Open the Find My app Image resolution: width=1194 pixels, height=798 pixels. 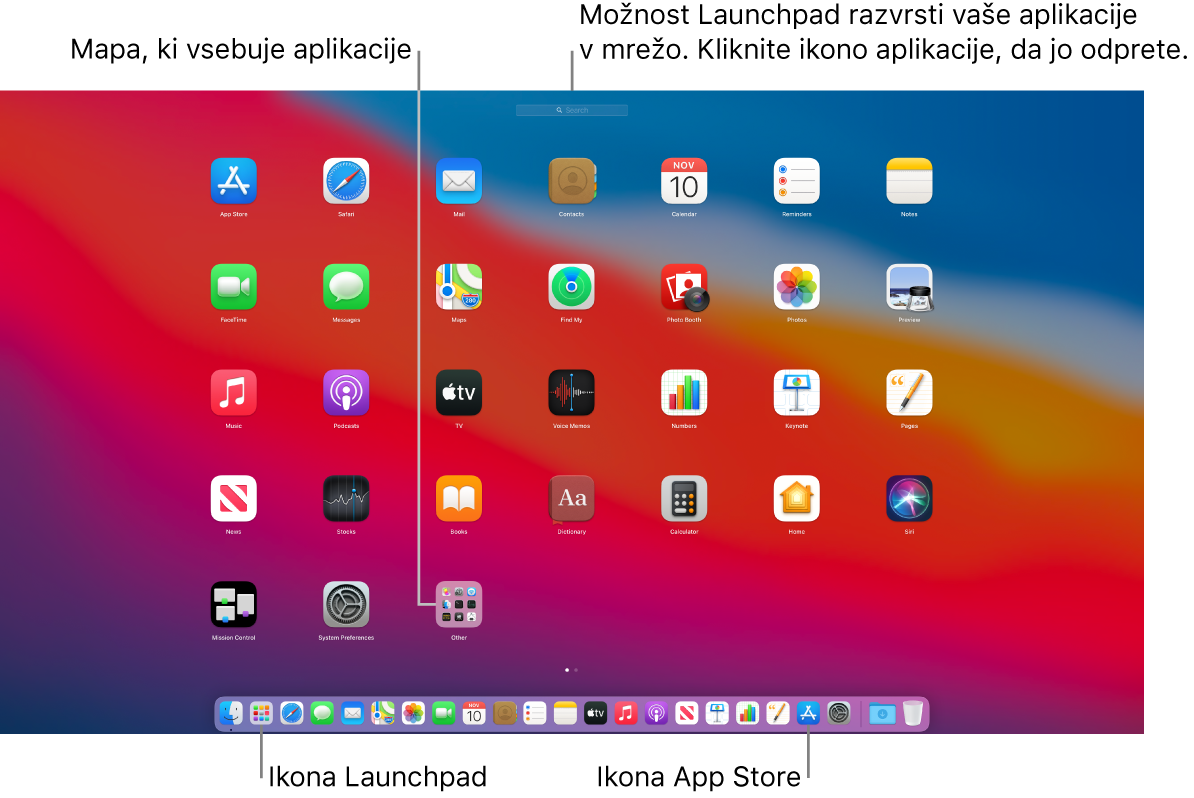tap(571, 287)
